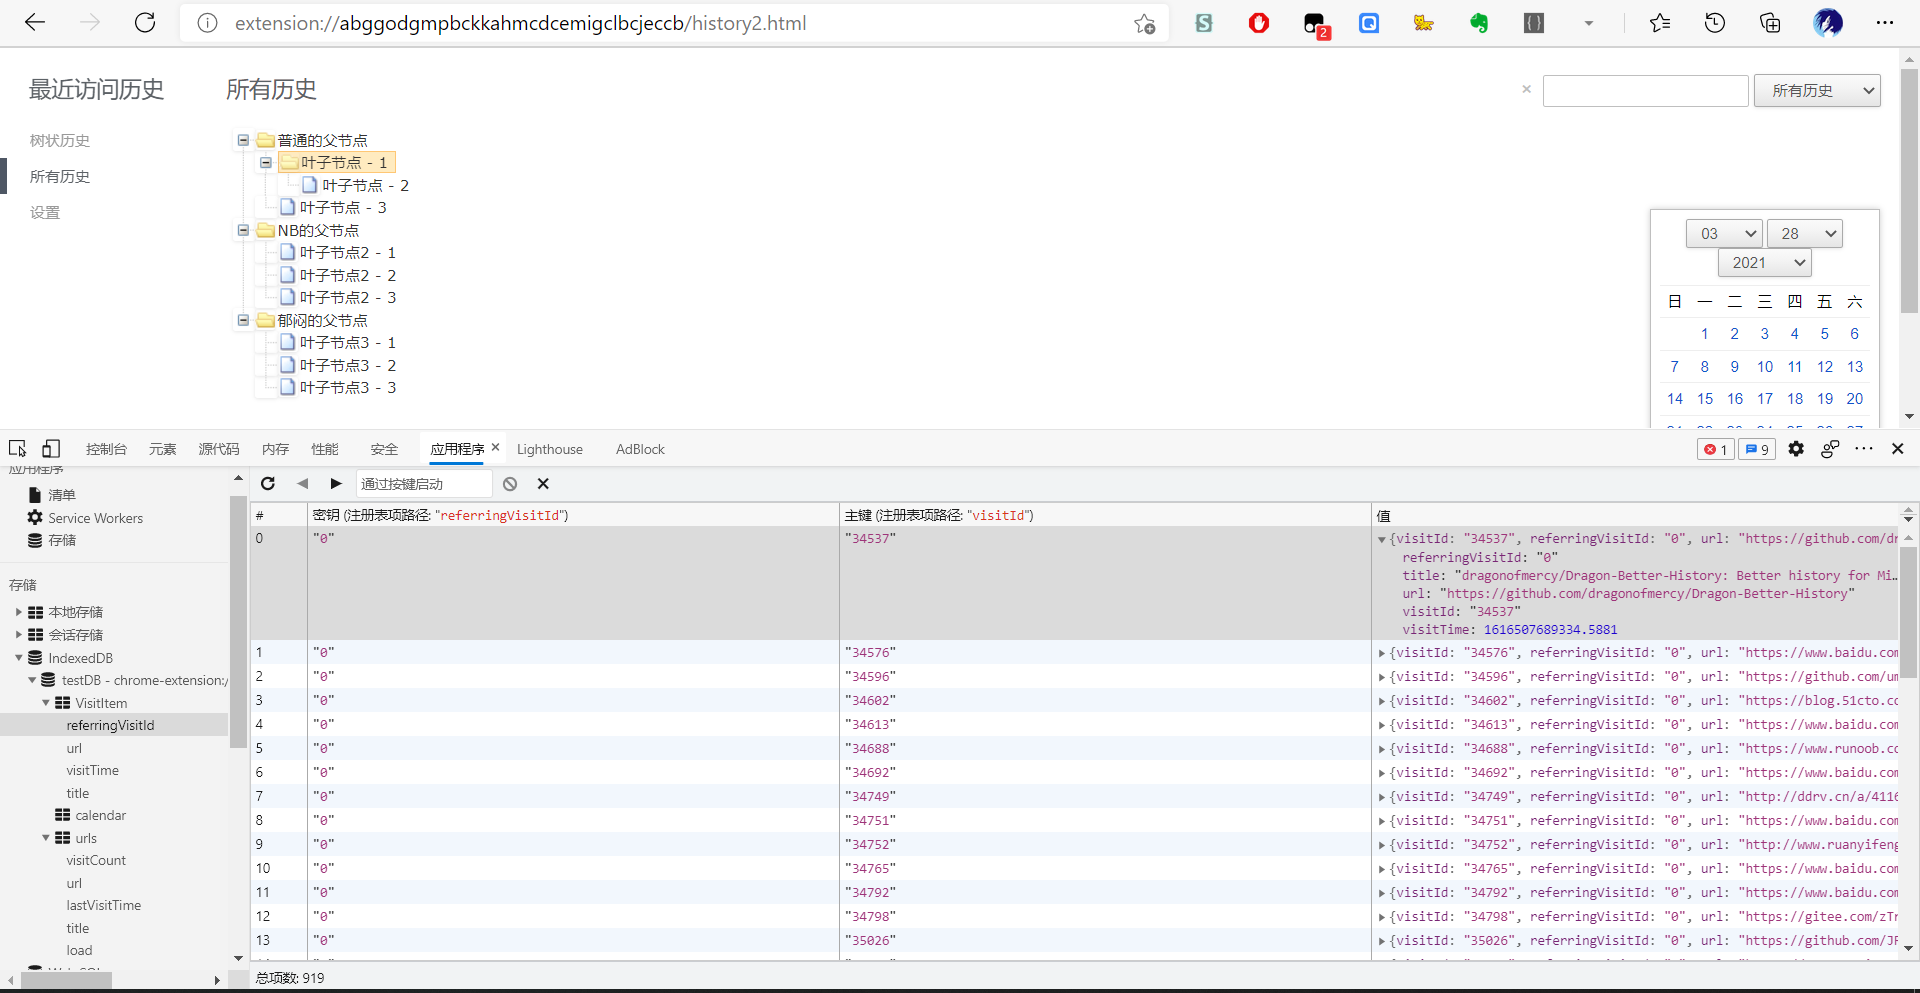Viewport: 1920px width, 993px height.
Task: Click the clear object store icon
Action: [x=510, y=484]
